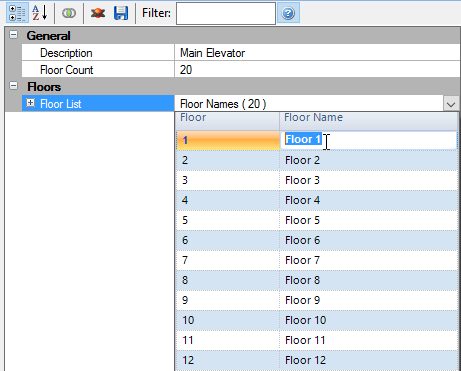Select floor number 4 cell
The width and height of the screenshot is (461, 371).
coord(228,200)
